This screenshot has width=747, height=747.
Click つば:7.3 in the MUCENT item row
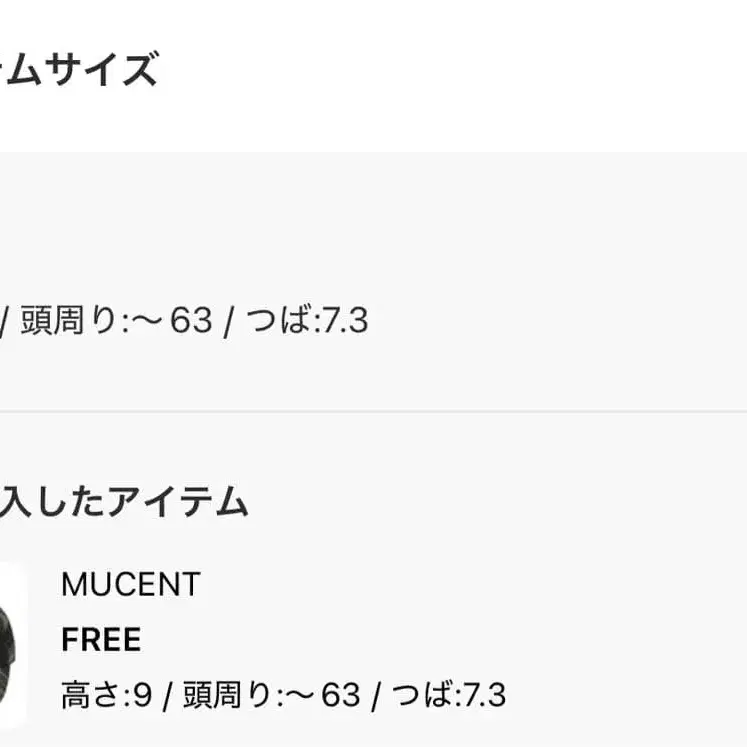pyautogui.click(x=448, y=694)
